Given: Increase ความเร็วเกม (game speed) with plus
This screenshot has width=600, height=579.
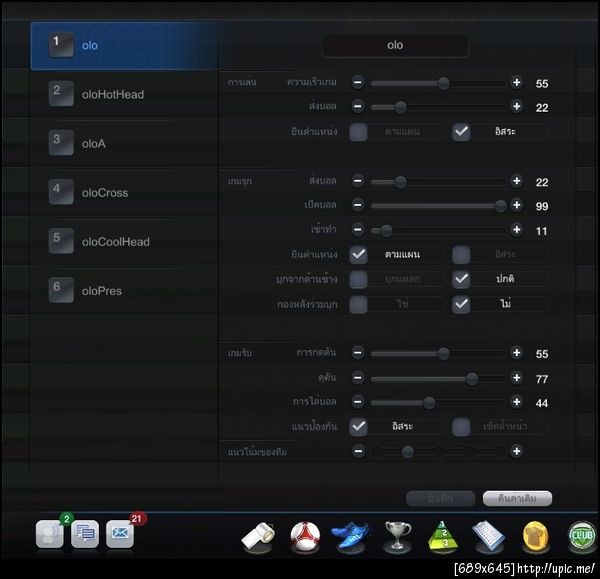Looking at the screenshot, I should 517,82.
